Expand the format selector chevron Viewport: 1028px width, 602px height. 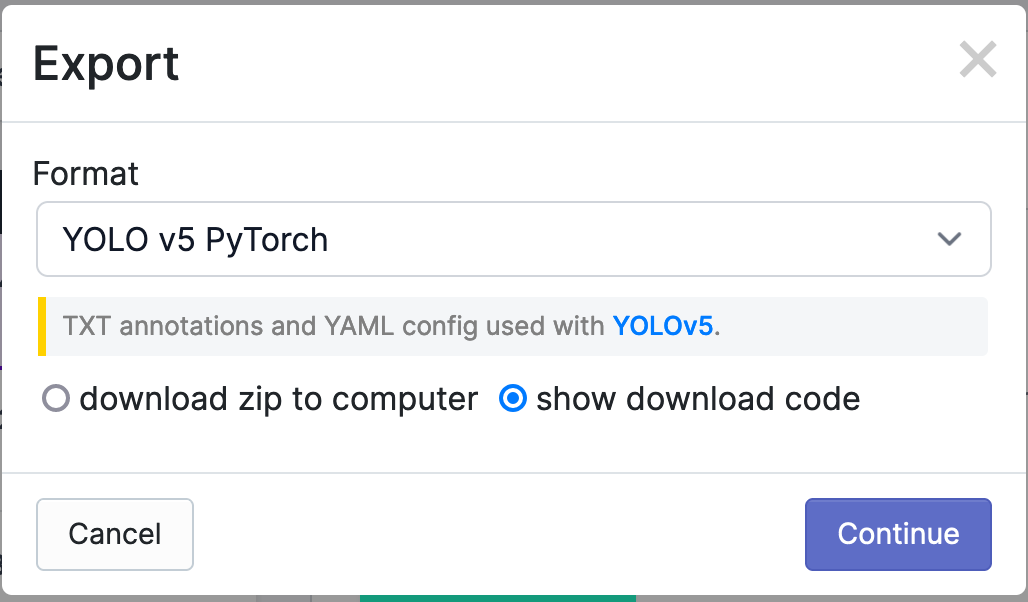pyautogui.click(x=948, y=239)
